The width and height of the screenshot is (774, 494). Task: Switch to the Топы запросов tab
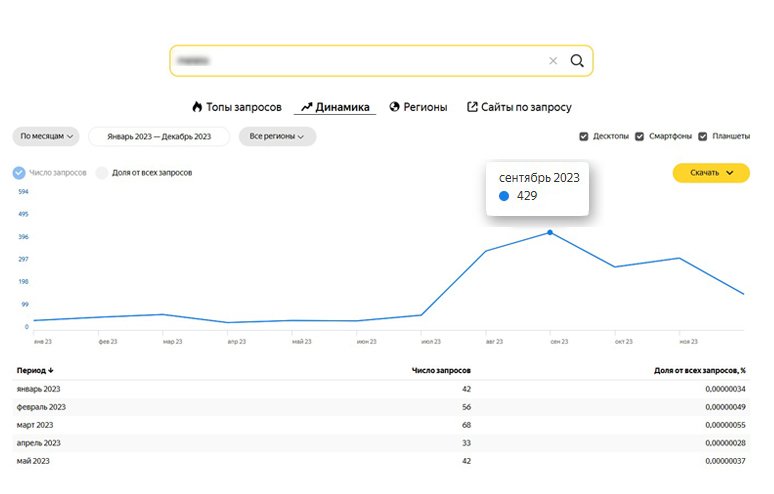(x=245, y=107)
